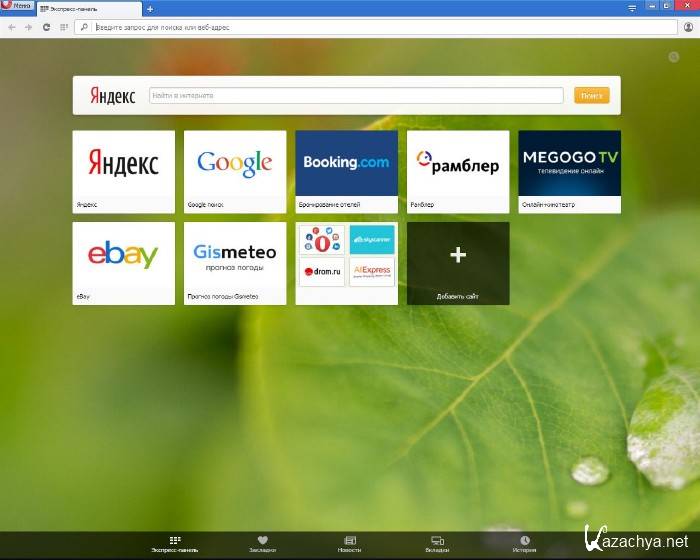
Task: Open the Opera Menu button
Action: click(17, 7)
